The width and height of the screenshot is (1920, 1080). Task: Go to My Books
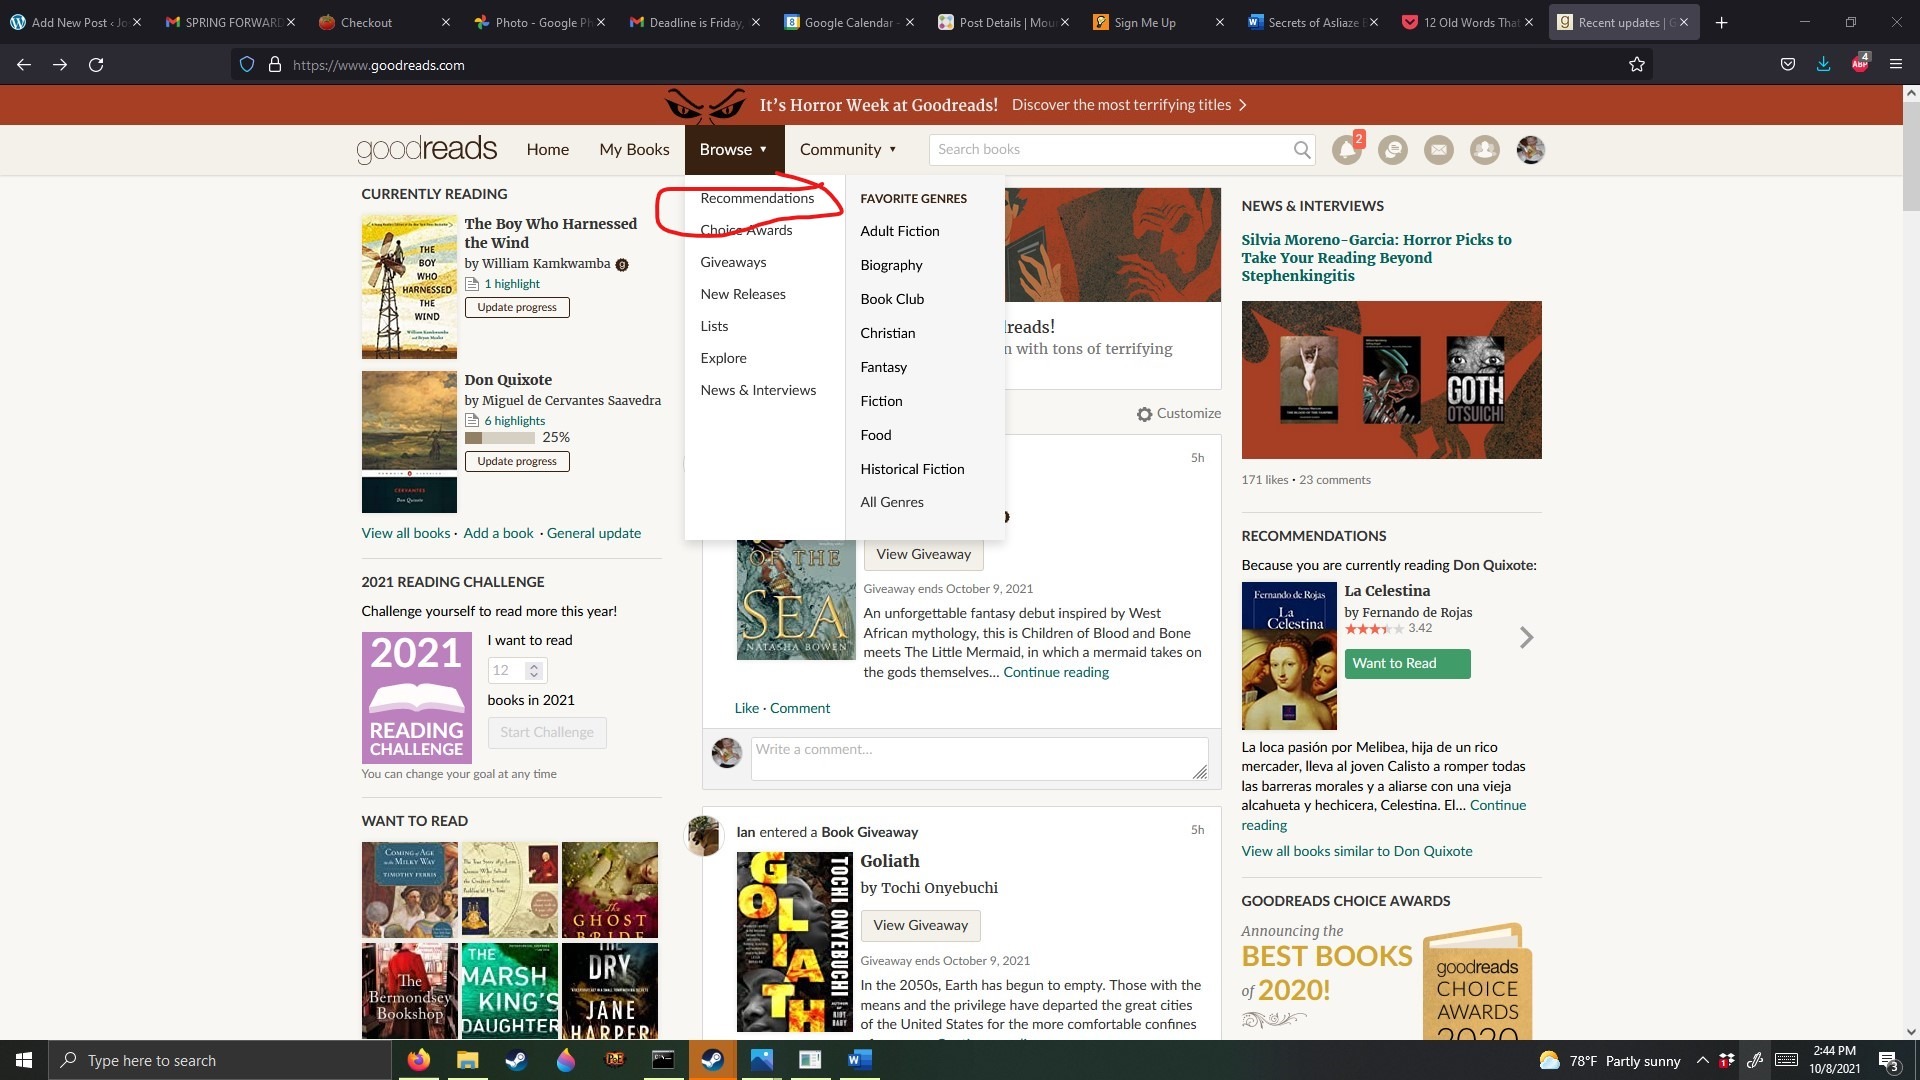tap(634, 150)
